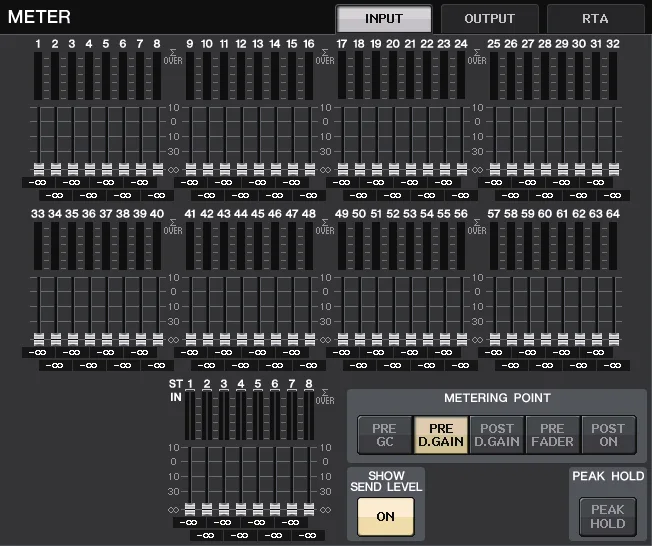The image size is (652, 546).
Task: Click the Σ OVER indicator after channel 40
Action: click(x=173, y=227)
